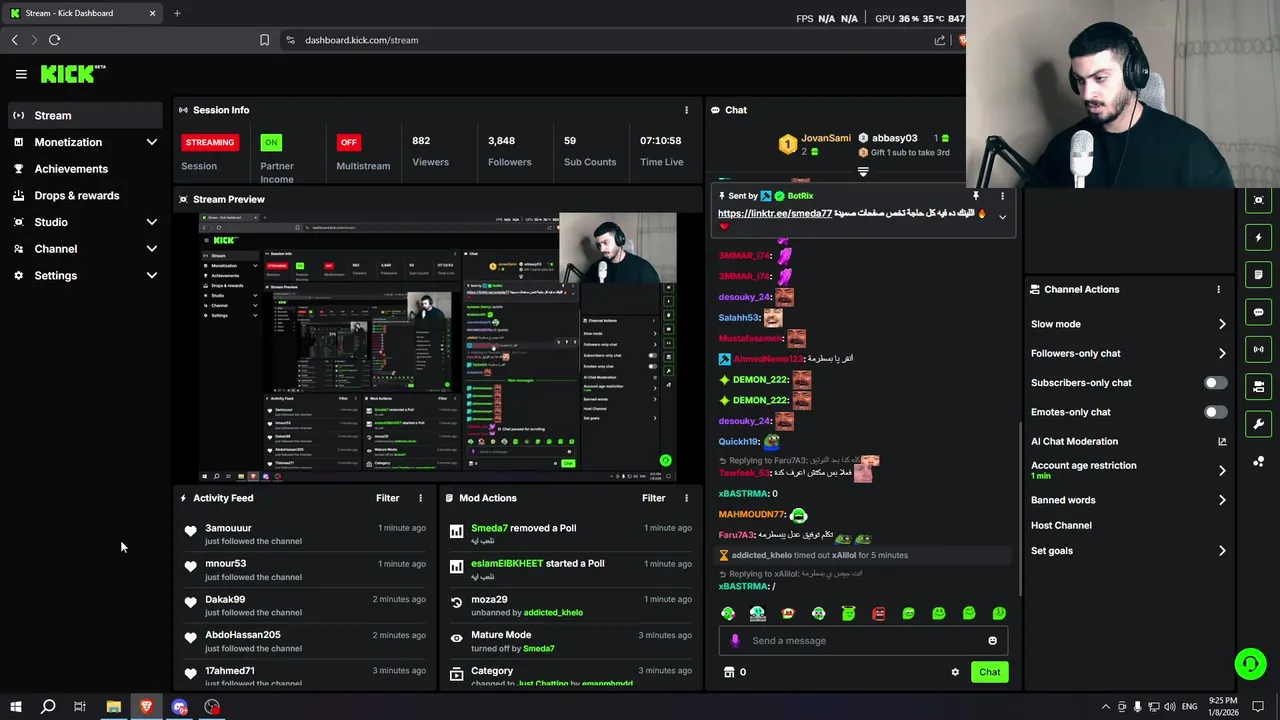Open Slow mode options arrow
1280x720 pixels.
(1222, 324)
